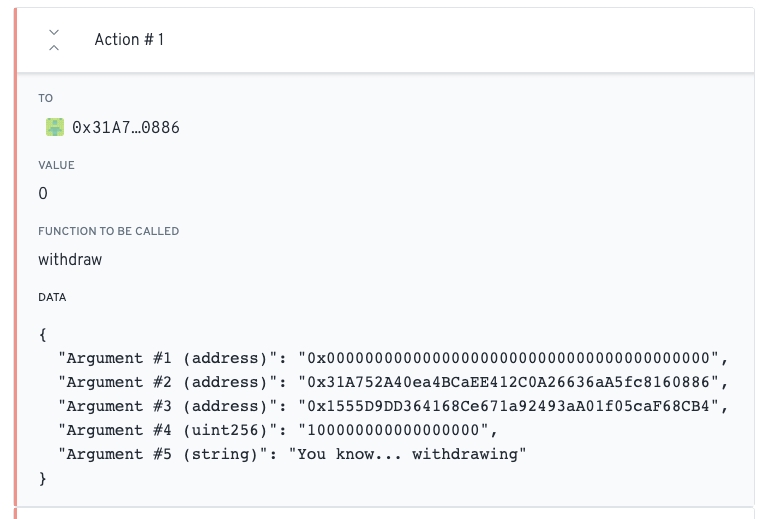Click the closing curly brace of the data
Viewport: 766px width, 519px height.
42,478
